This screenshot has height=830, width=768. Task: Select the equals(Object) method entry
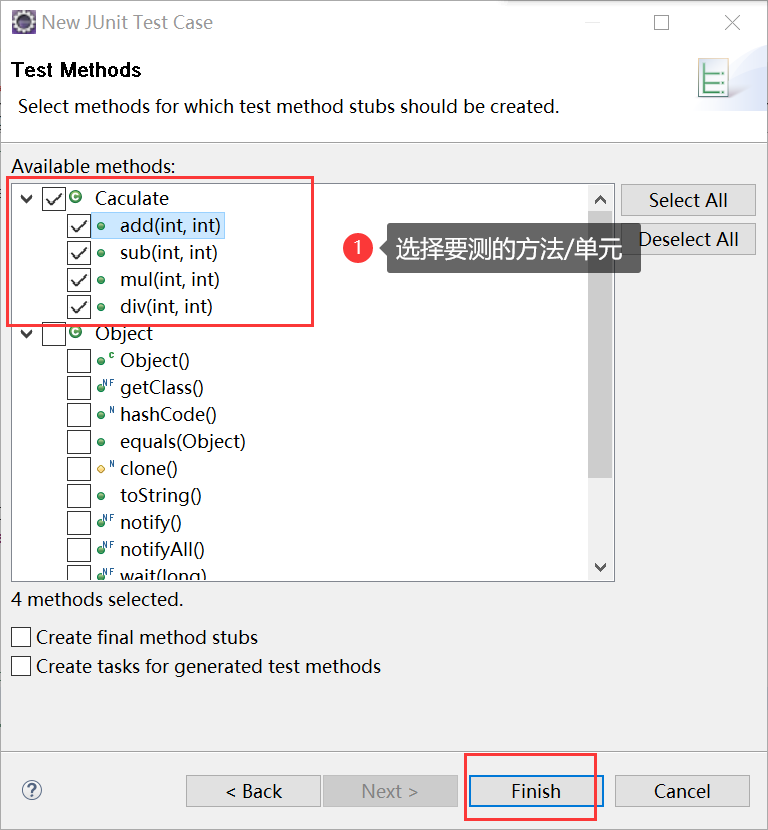click(182, 441)
